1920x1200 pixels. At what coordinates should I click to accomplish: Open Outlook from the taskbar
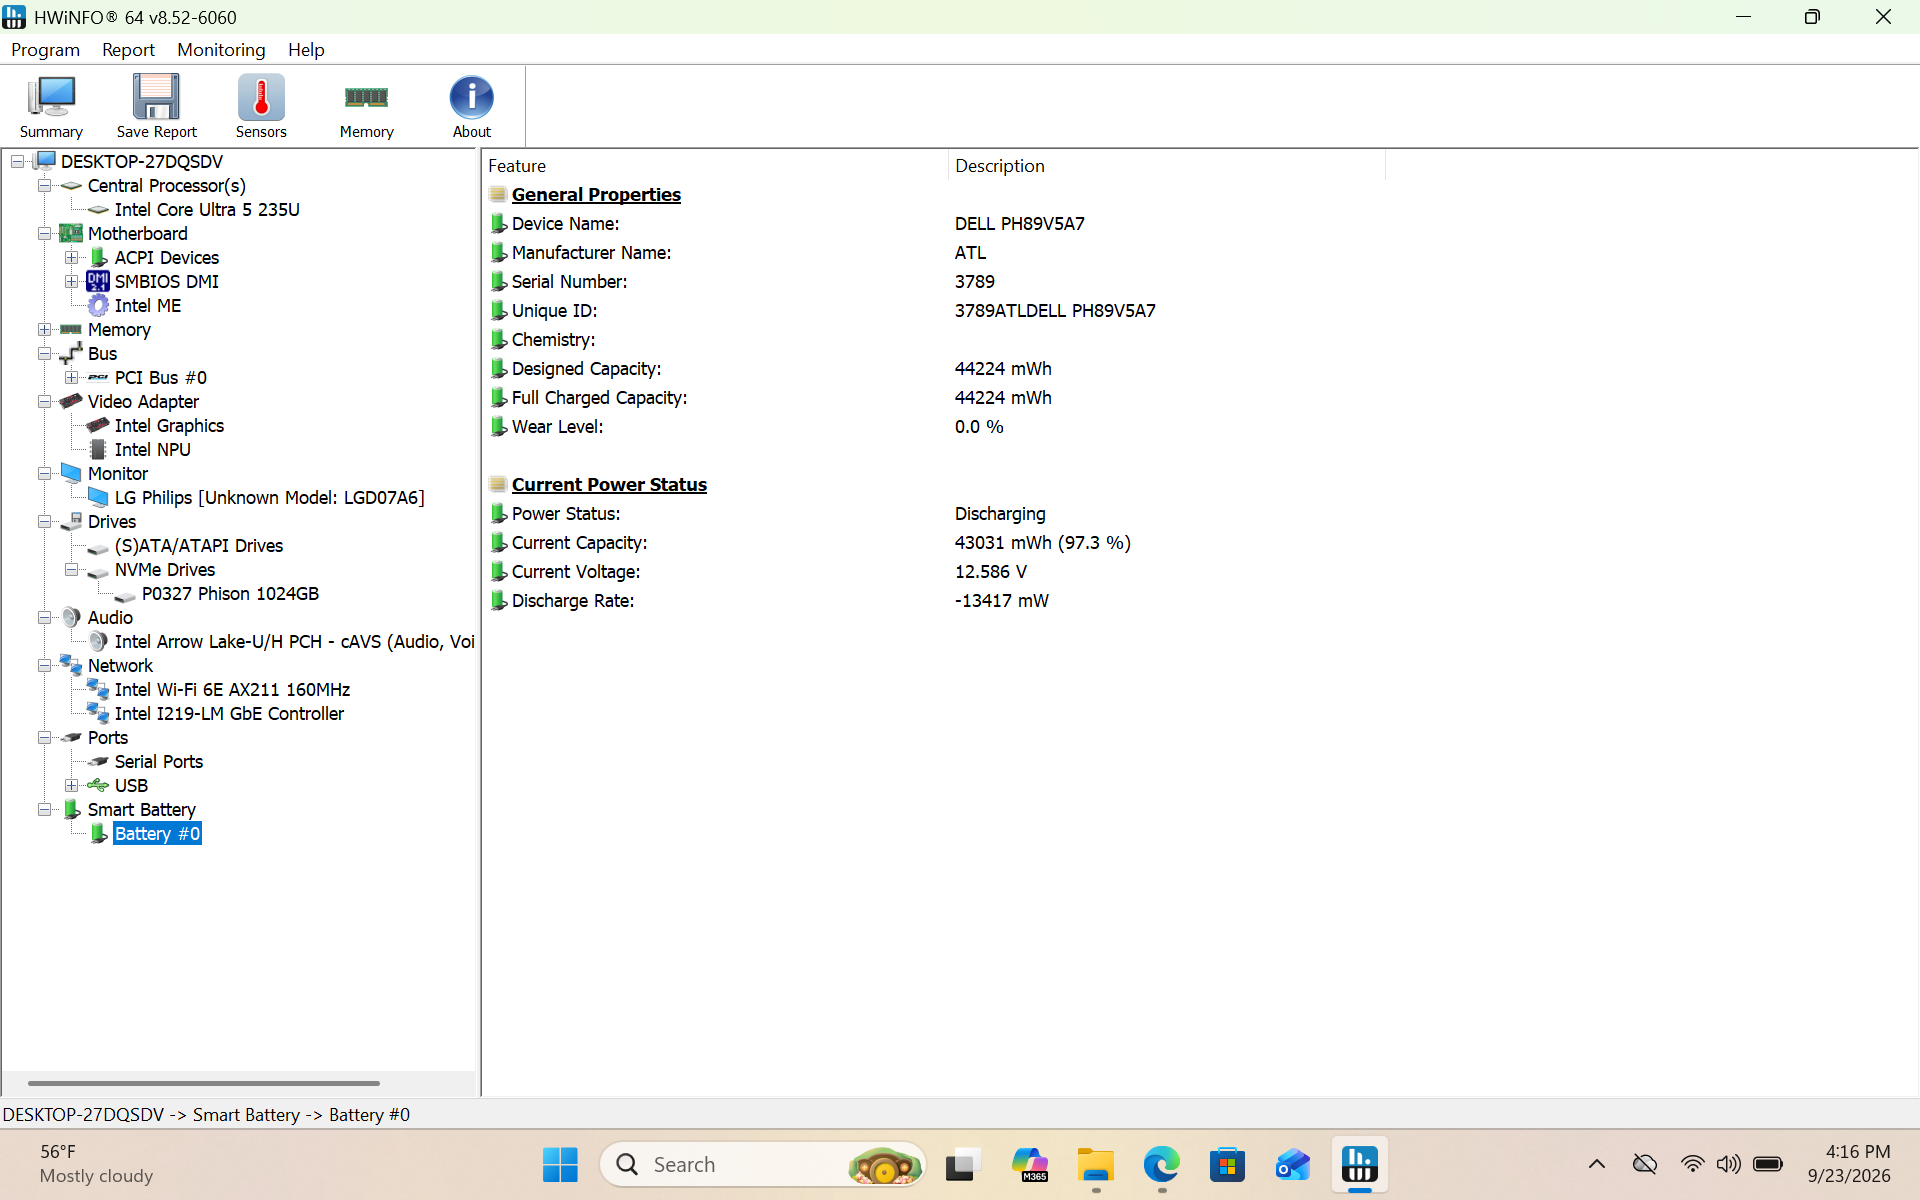click(x=1293, y=1165)
